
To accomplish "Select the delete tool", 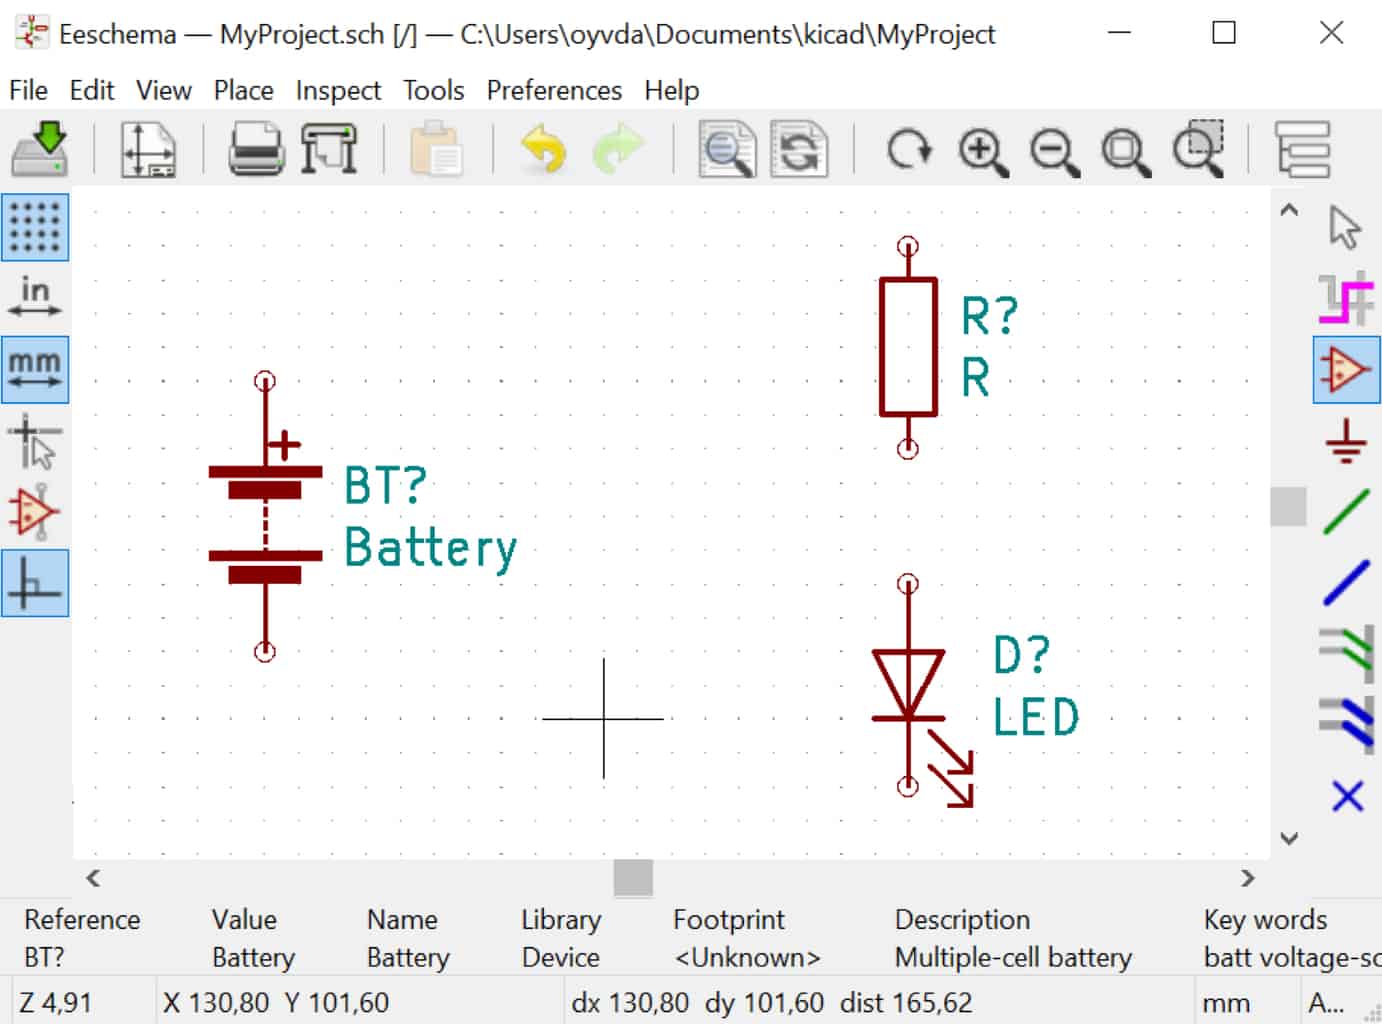I will pos(1347,797).
